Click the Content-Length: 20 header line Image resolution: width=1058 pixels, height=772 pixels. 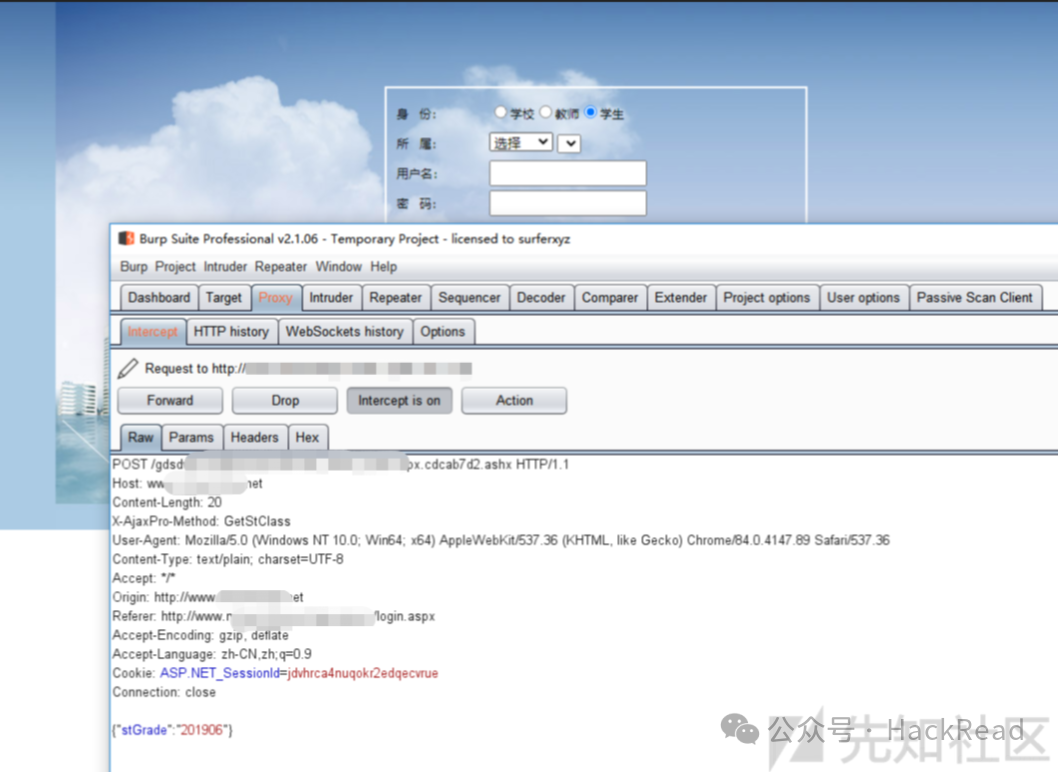click(x=167, y=502)
